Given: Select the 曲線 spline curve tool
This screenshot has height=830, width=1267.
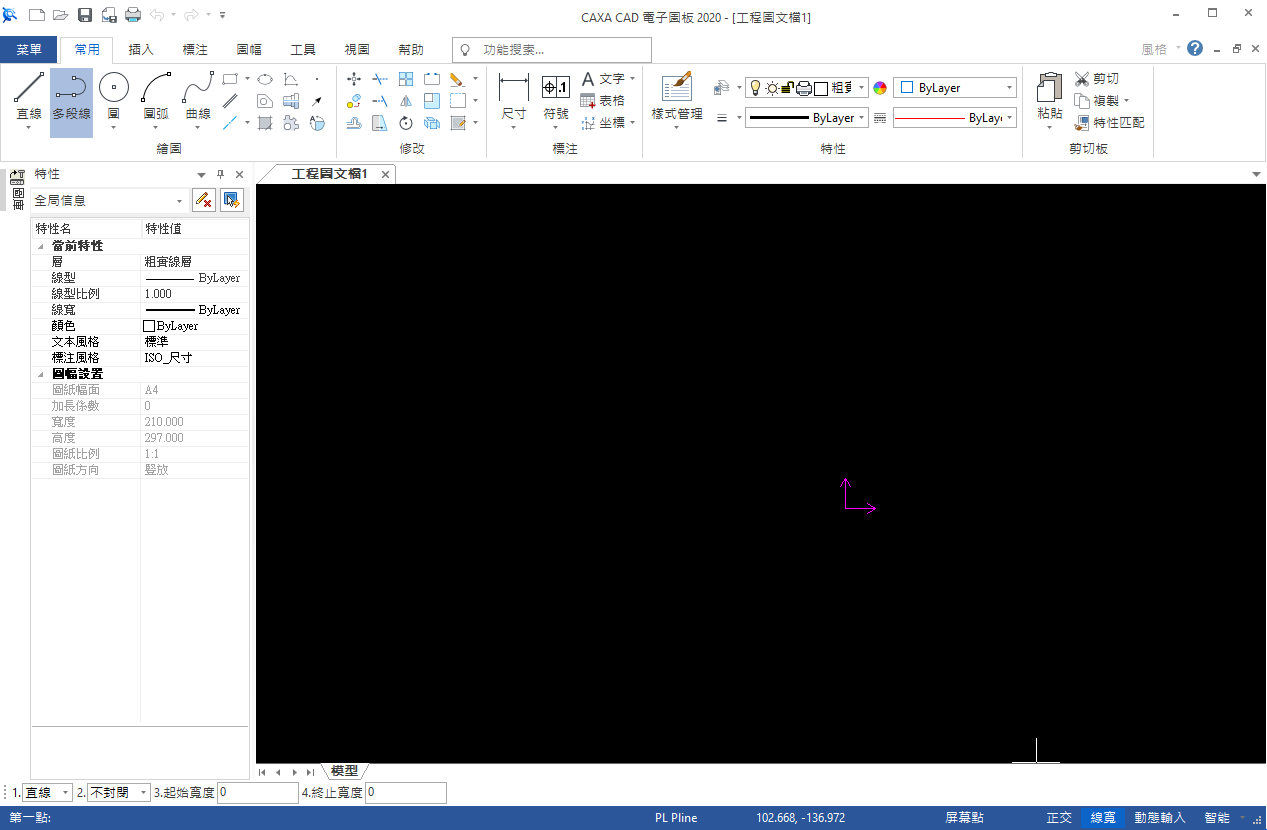Looking at the screenshot, I should coord(198,101).
